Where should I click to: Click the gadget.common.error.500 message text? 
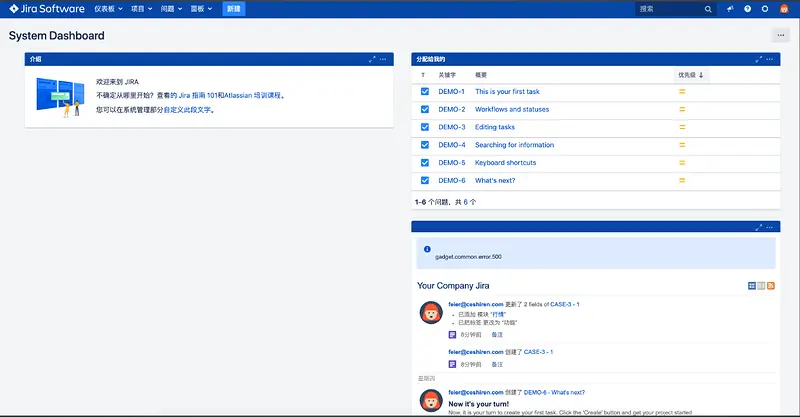468,257
